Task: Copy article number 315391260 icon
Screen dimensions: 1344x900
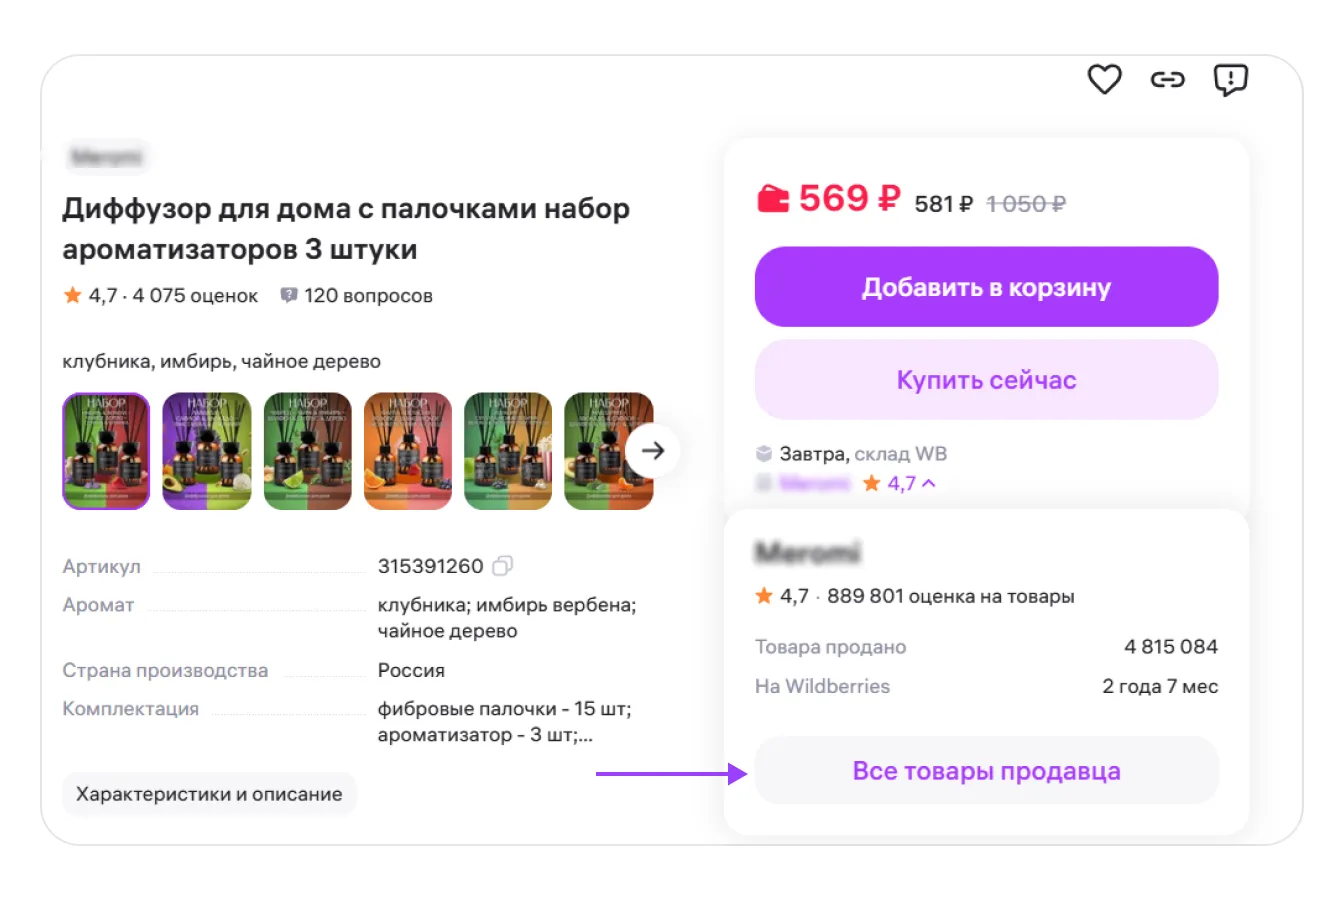Action: click(x=503, y=566)
